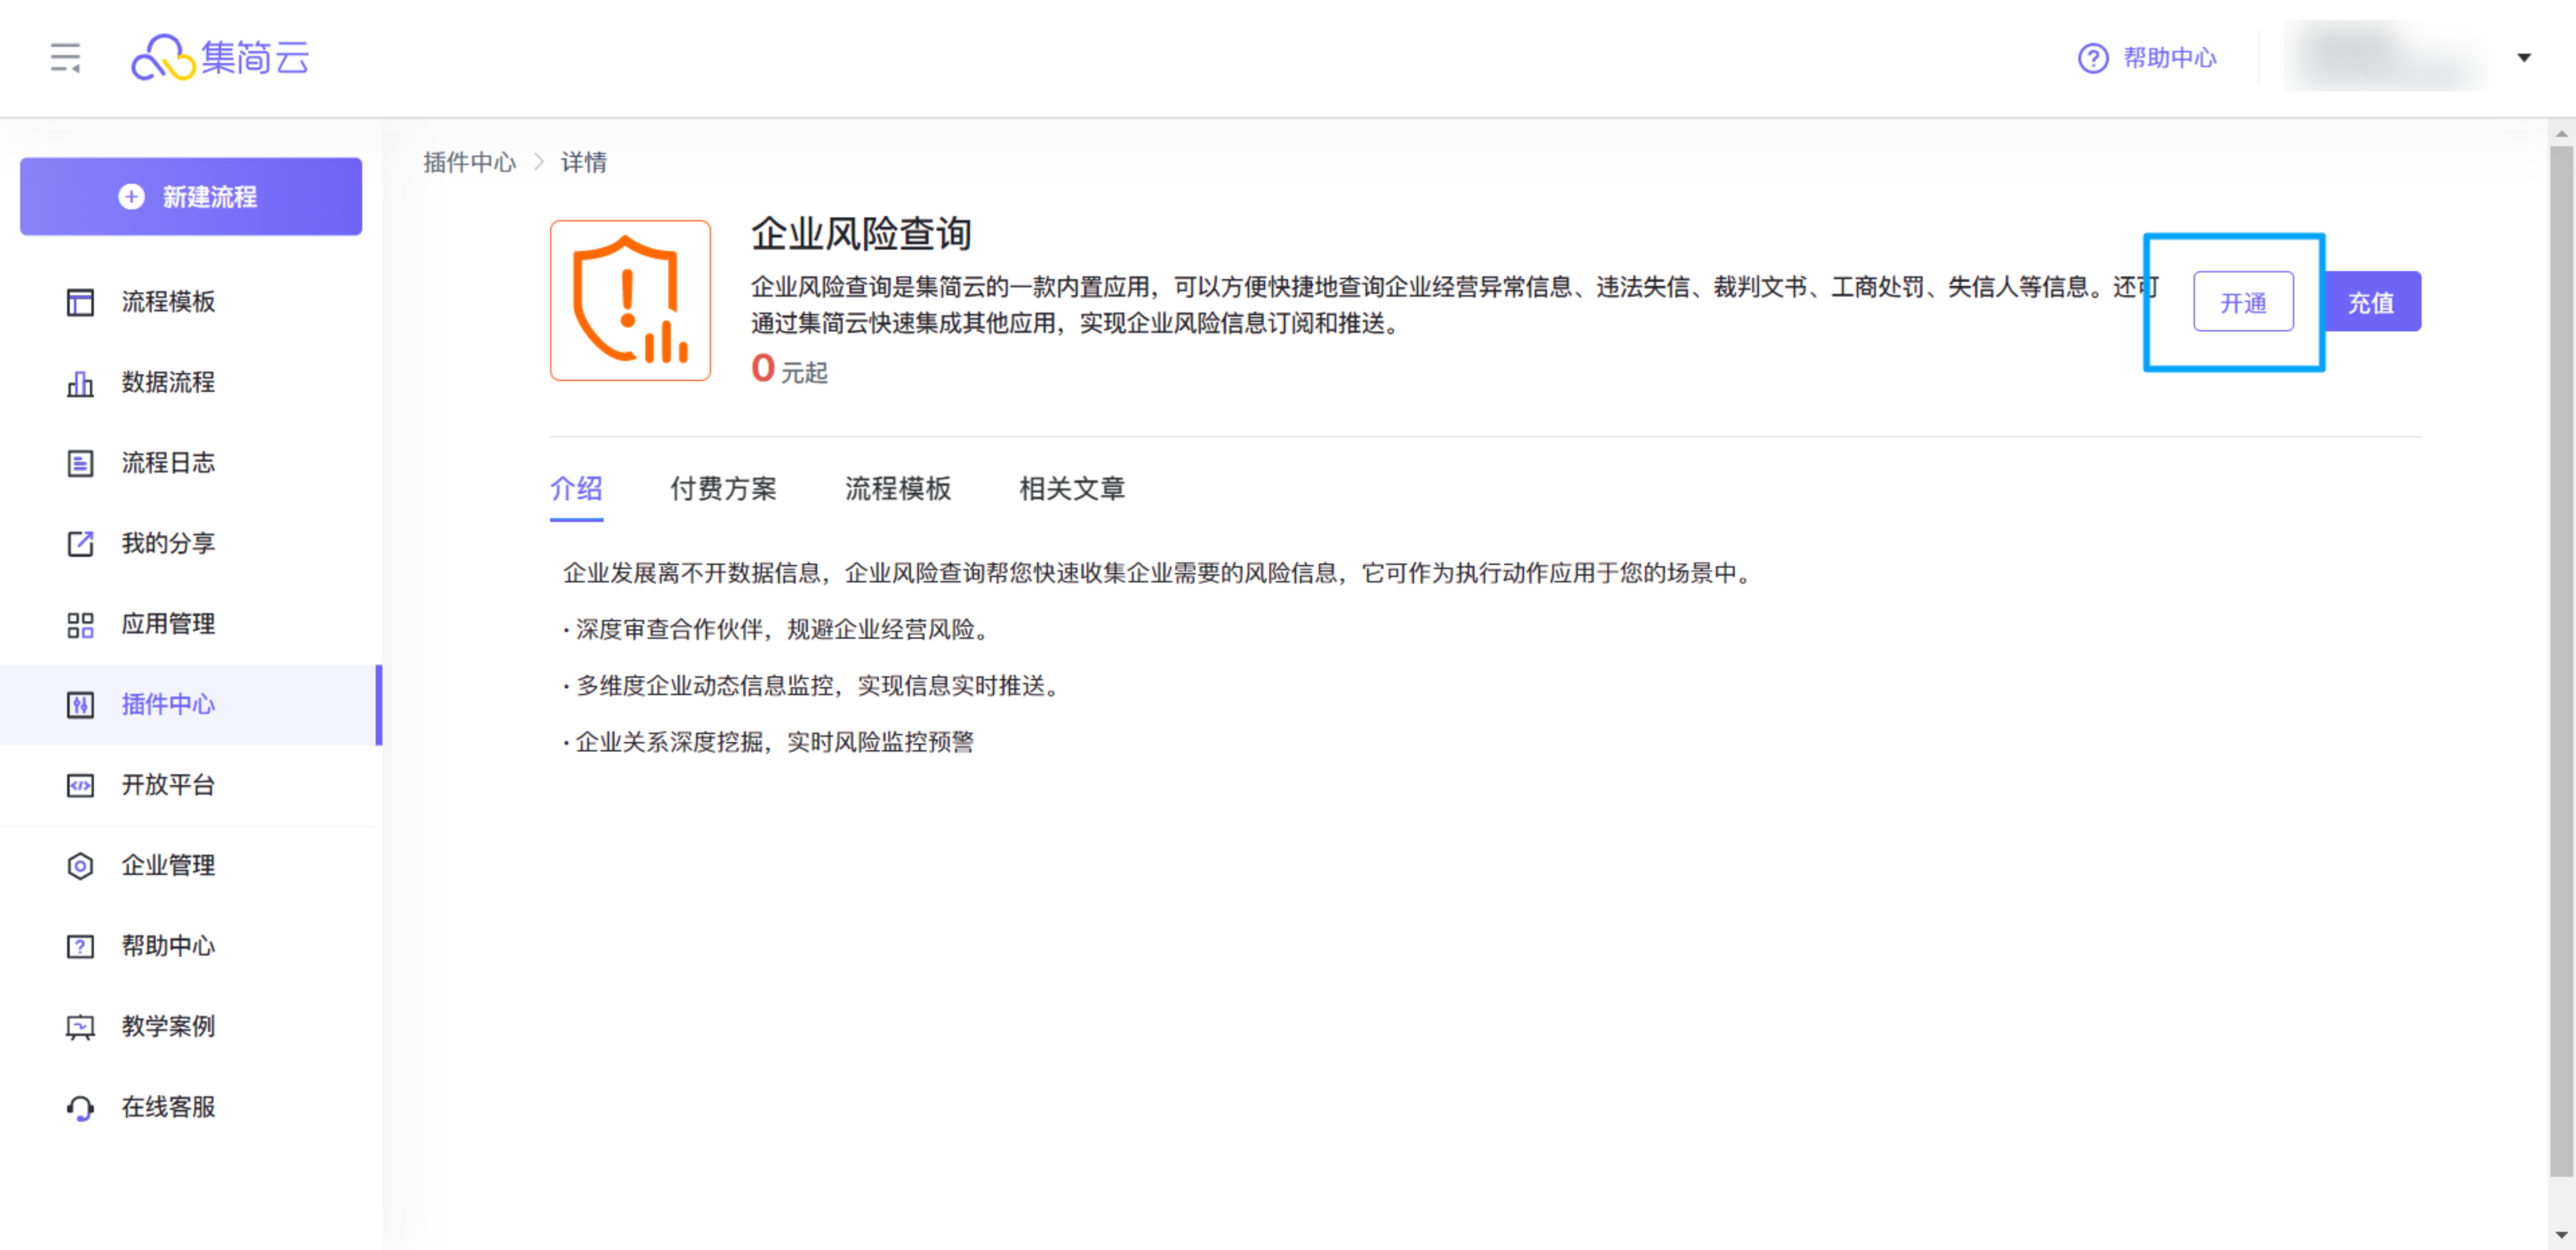Screen dimensions: 2576x1250
Task: Click the sidebar 帮助中心 question icon
Action: tap(80, 946)
